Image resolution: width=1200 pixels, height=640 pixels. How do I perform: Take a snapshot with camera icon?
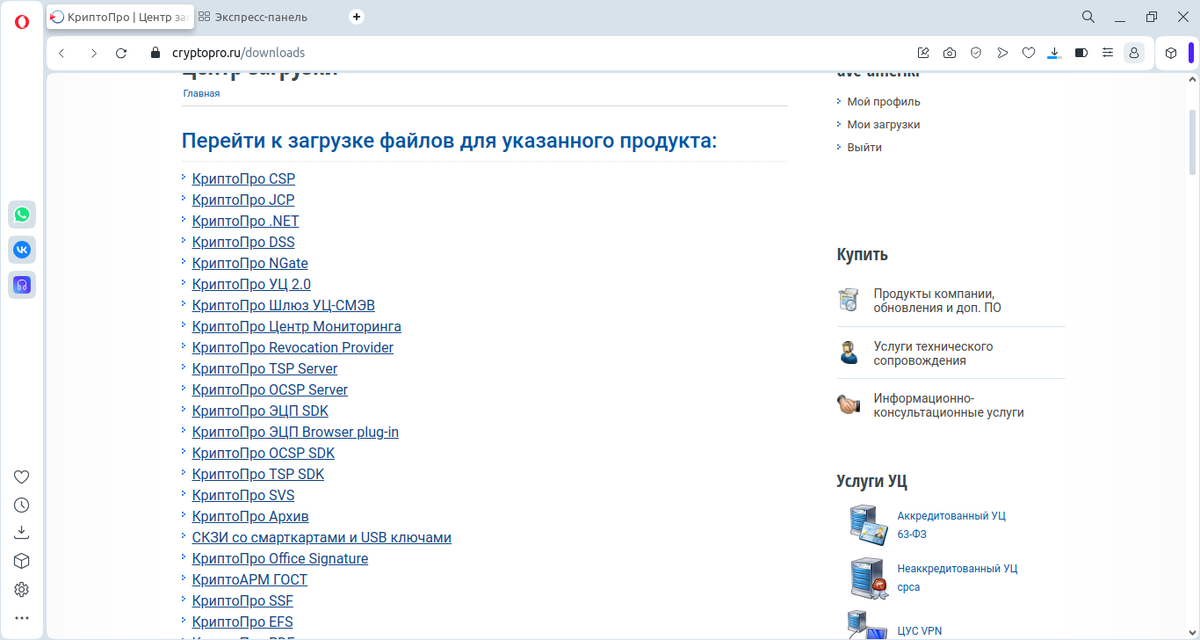(x=949, y=53)
